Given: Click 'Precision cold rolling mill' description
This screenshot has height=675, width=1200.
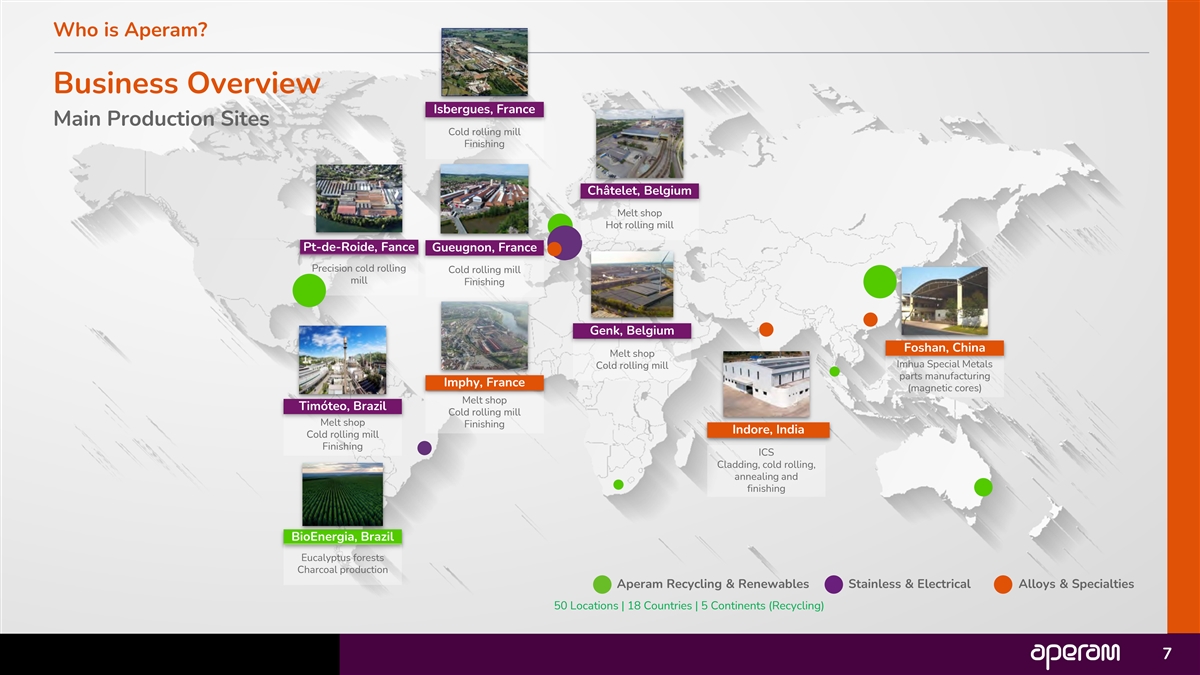Looking at the screenshot, I should 359,274.
